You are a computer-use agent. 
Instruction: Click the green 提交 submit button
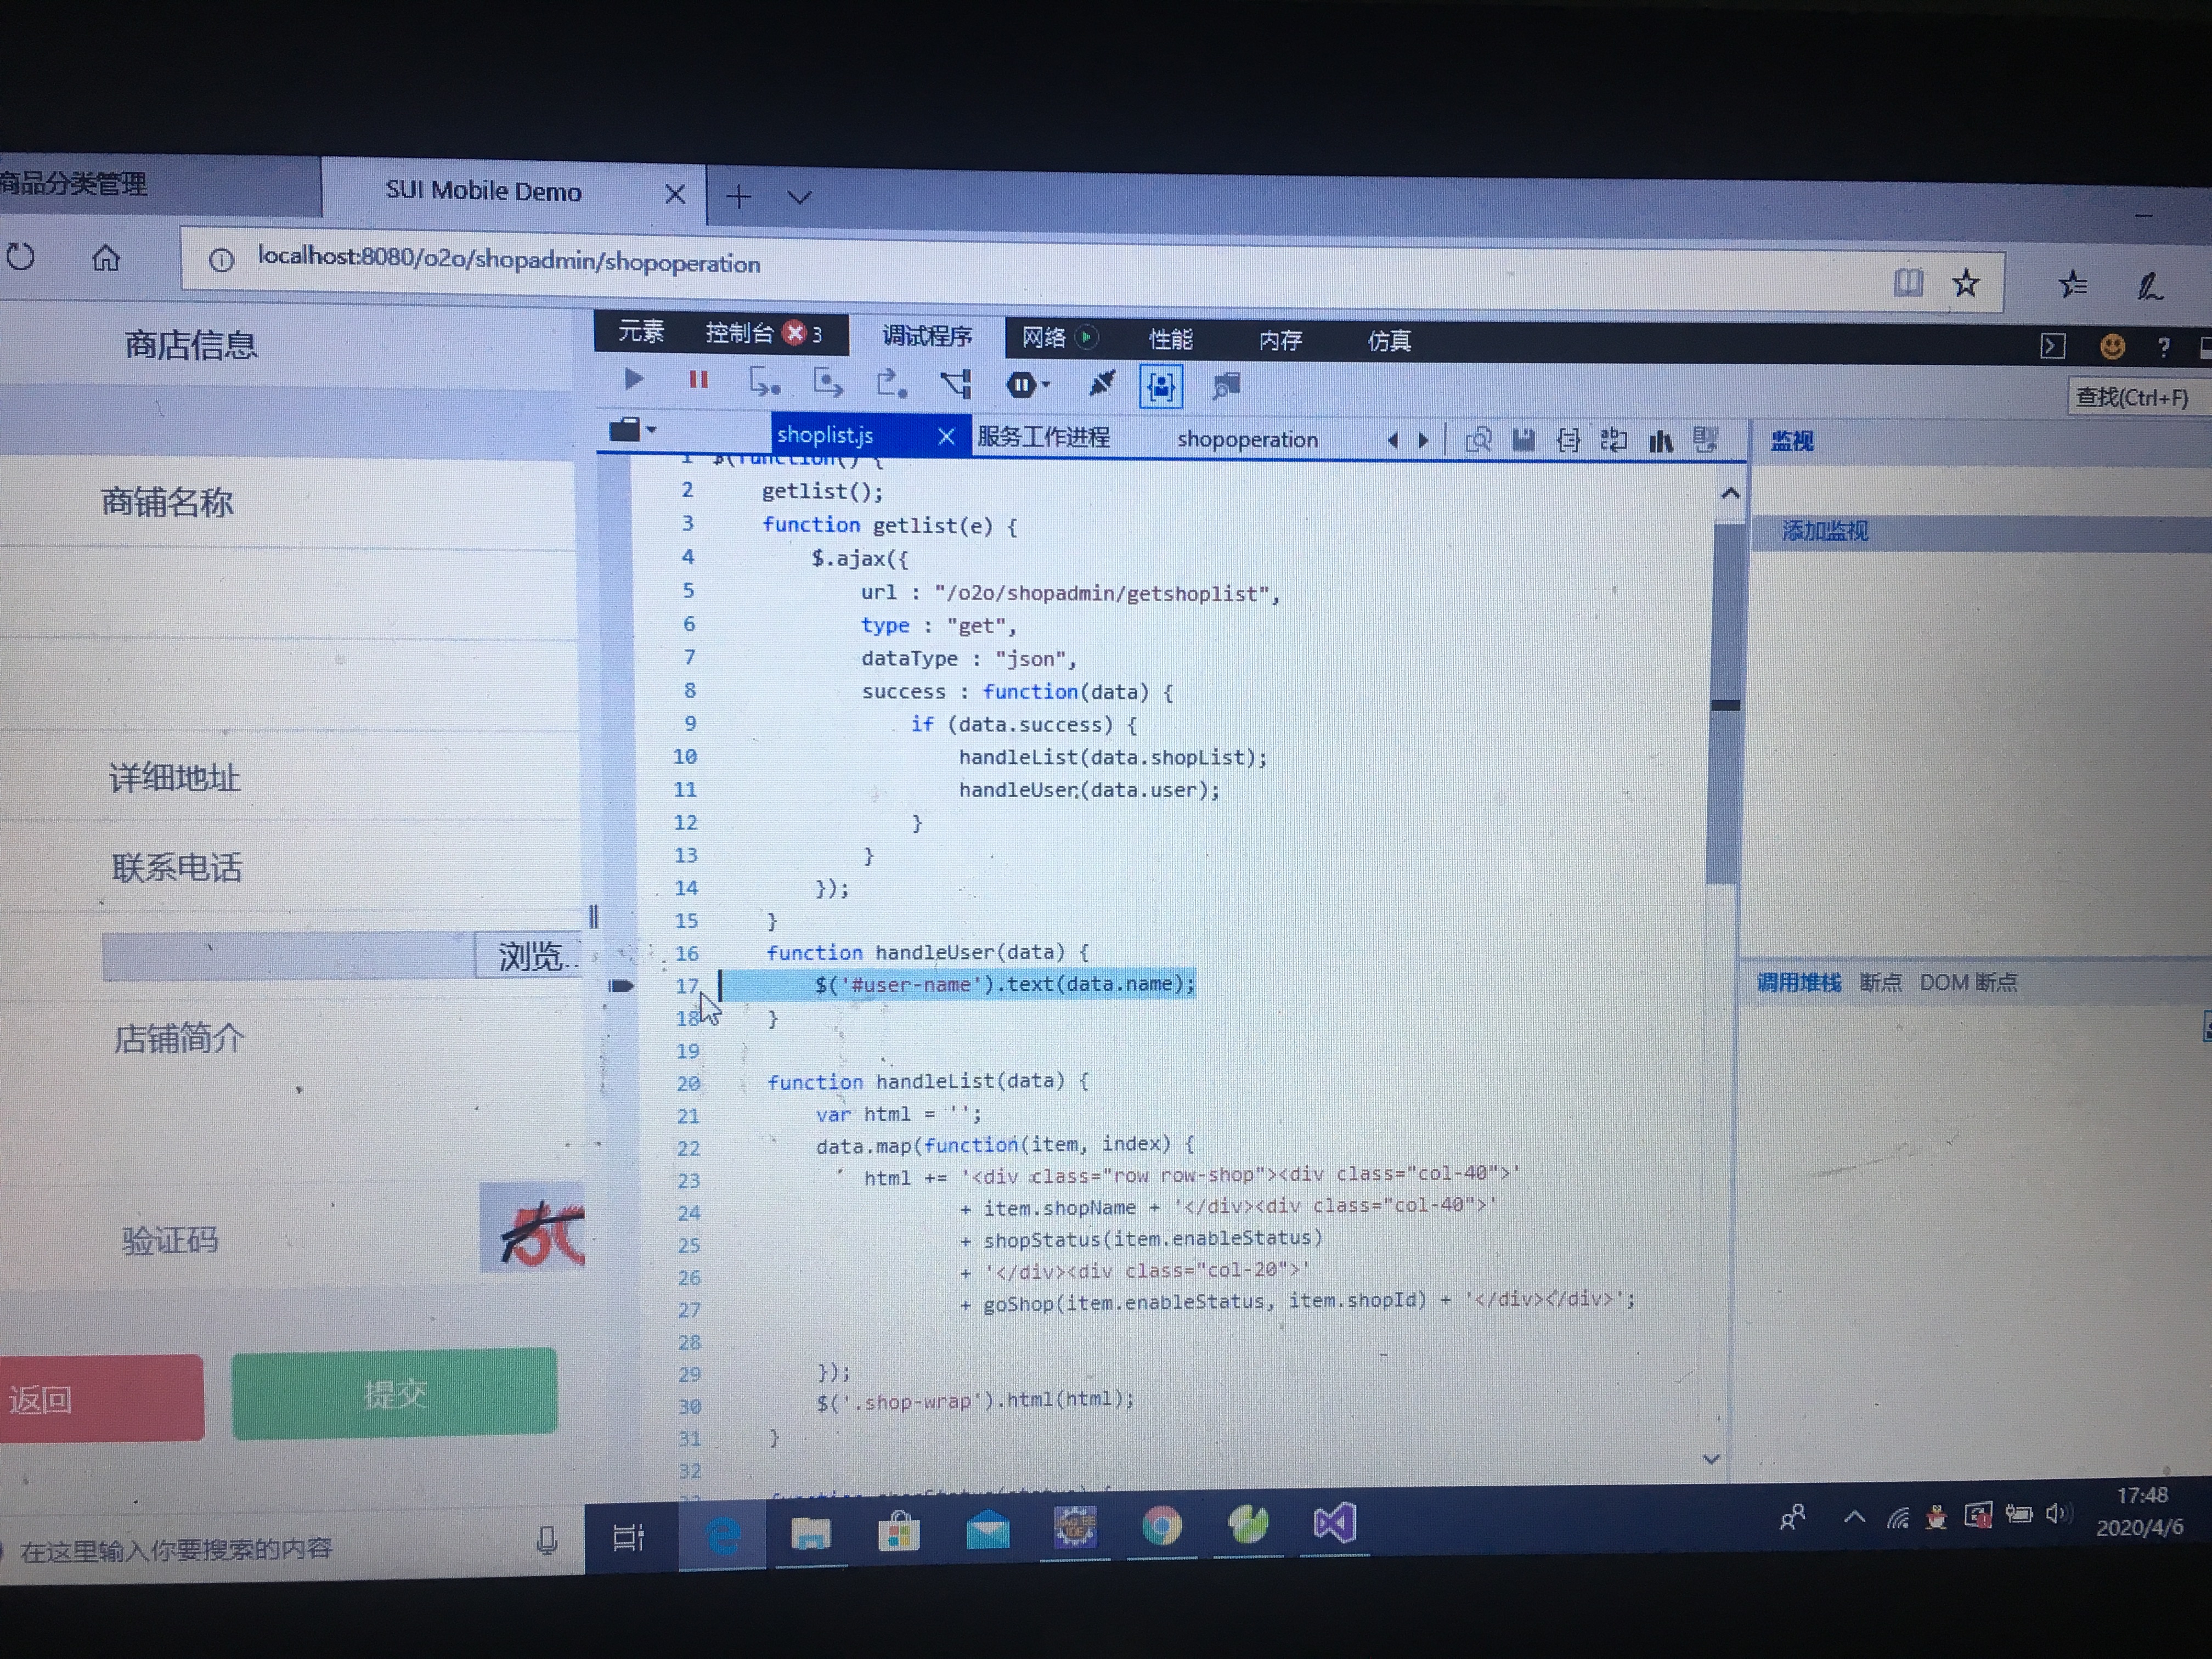[394, 1393]
